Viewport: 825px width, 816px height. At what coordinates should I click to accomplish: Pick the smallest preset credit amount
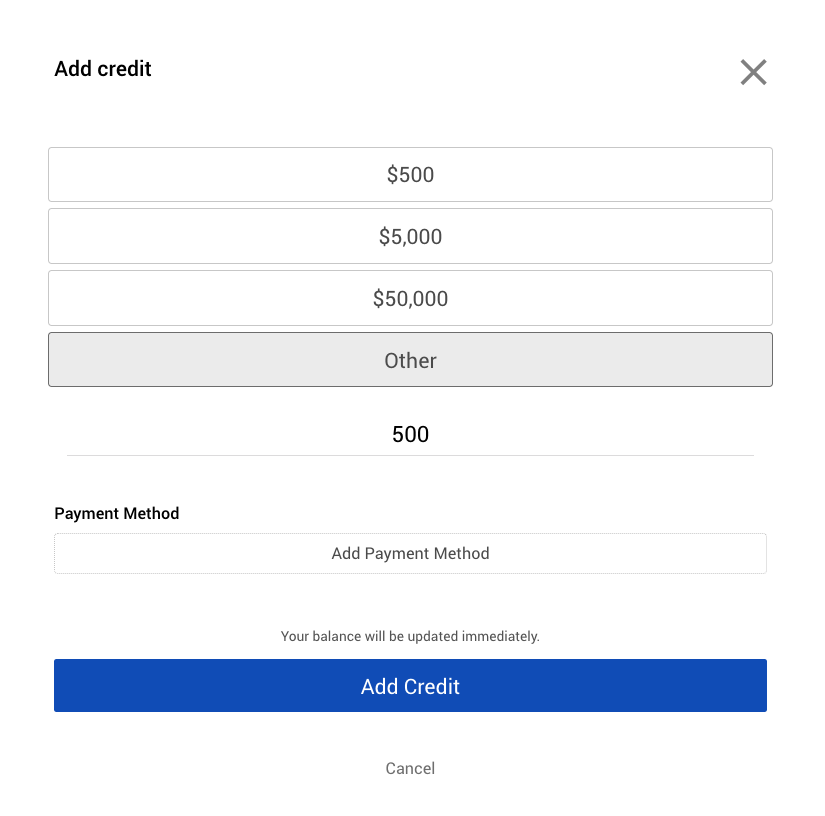410,174
